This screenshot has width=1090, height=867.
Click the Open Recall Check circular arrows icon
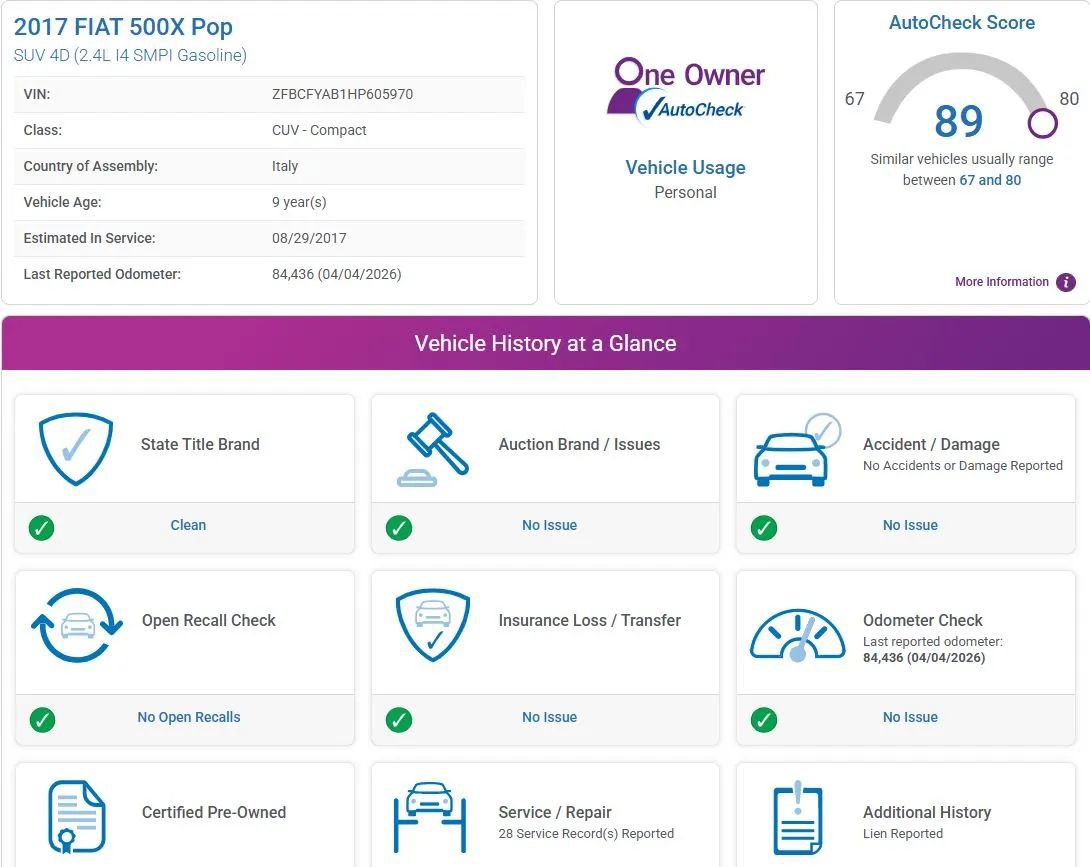[x=76, y=625]
